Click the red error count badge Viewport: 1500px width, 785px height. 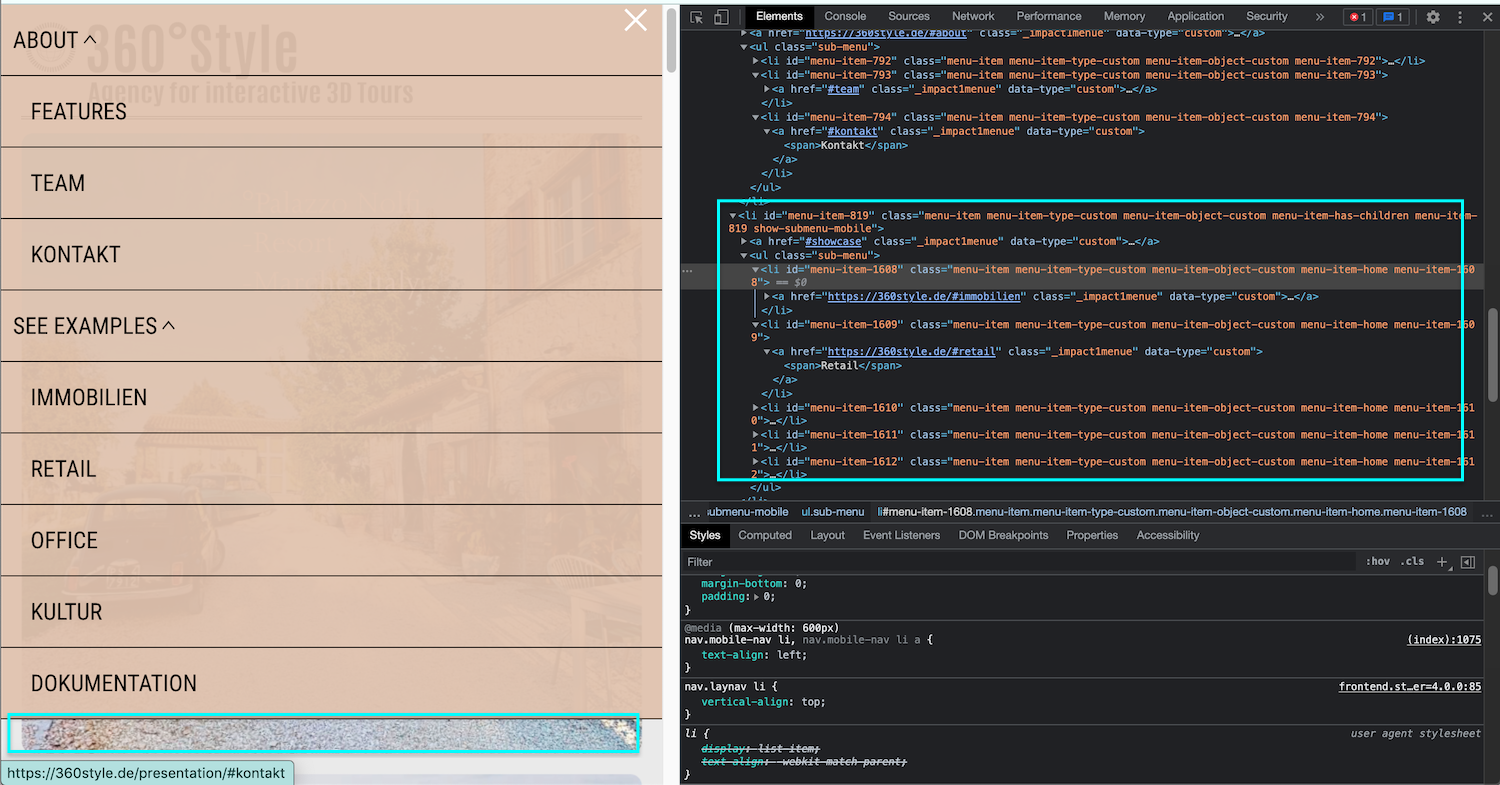1357,17
